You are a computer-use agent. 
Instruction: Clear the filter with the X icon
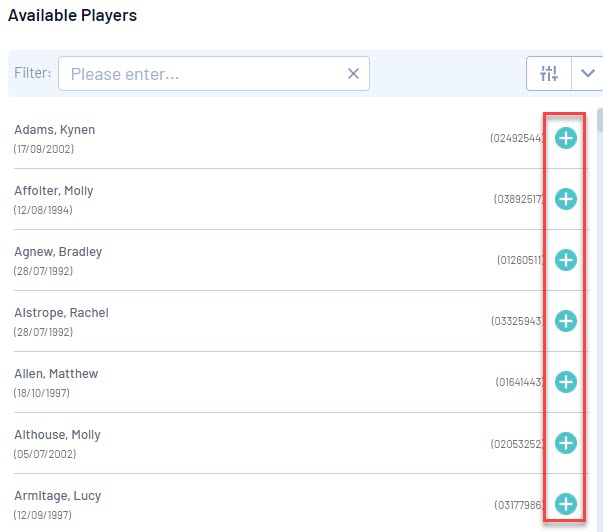[x=353, y=73]
